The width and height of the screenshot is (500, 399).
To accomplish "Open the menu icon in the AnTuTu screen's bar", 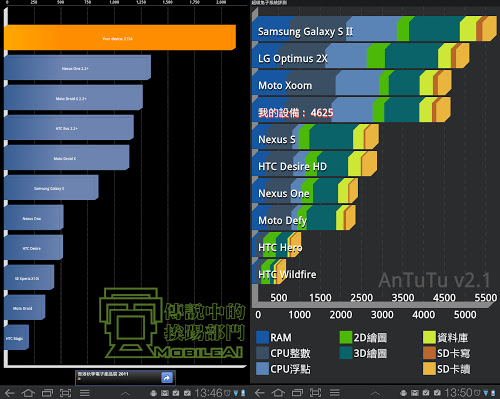I will [x=335, y=393].
